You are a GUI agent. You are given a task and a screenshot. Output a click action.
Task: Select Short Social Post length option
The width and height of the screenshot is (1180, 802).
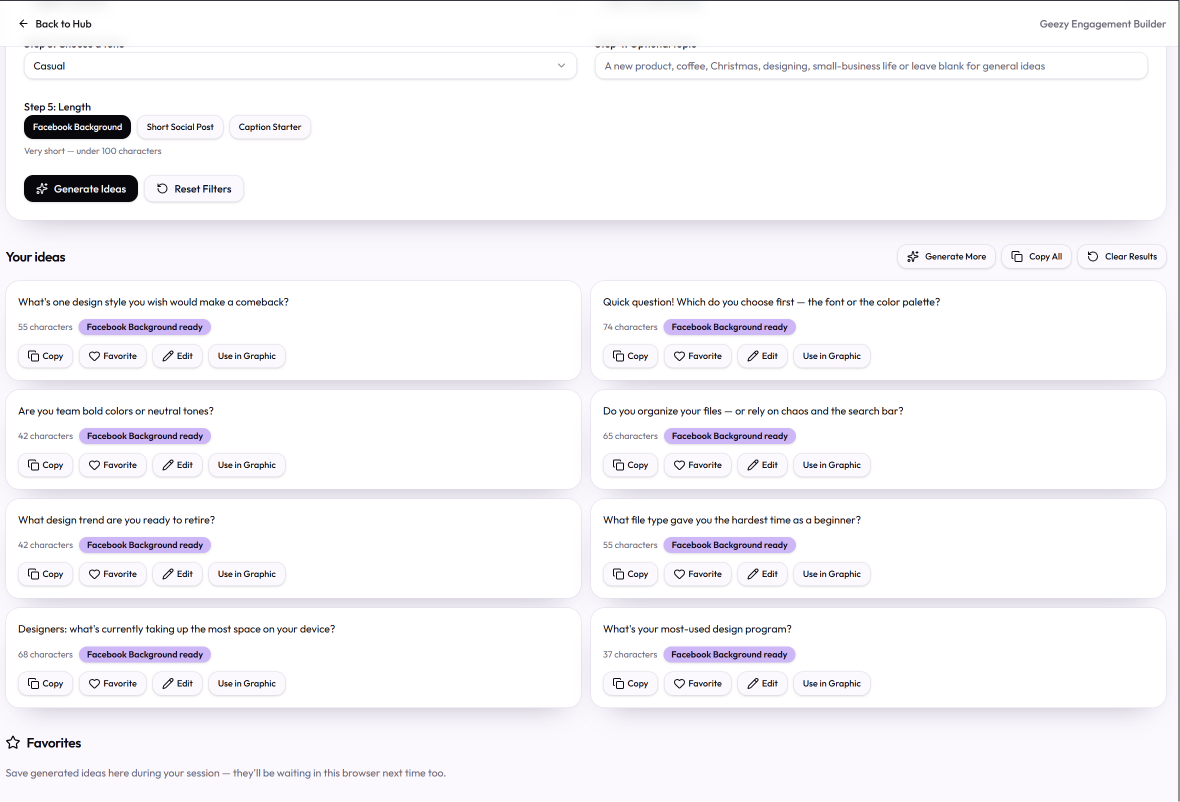pyautogui.click(x=180, y=127)
